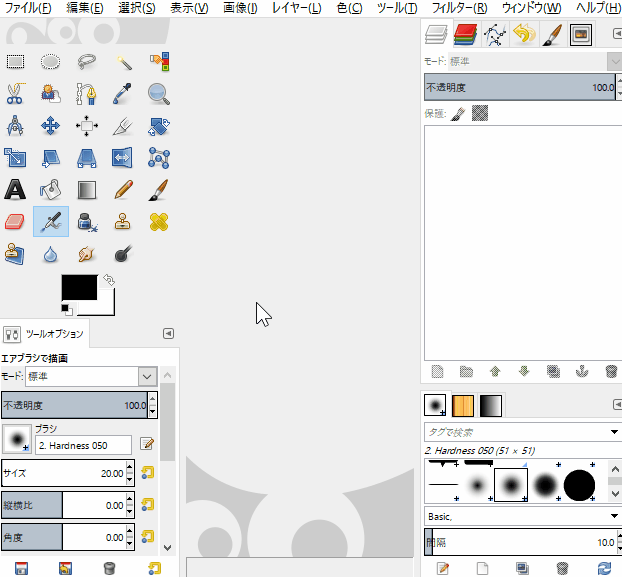Open the tool options panel menu arrow
This screenshot has width=622, height=577.
pos(168,334)
